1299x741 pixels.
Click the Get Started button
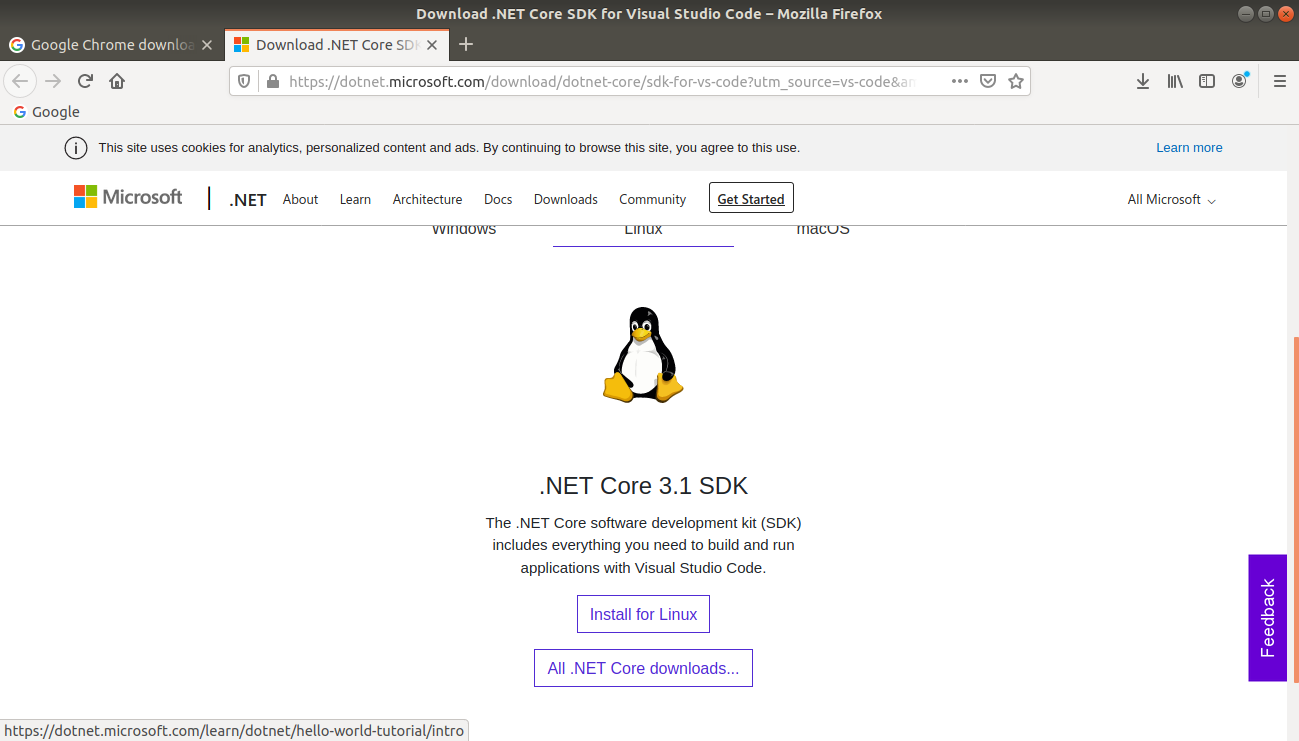[x=751, y=198]
